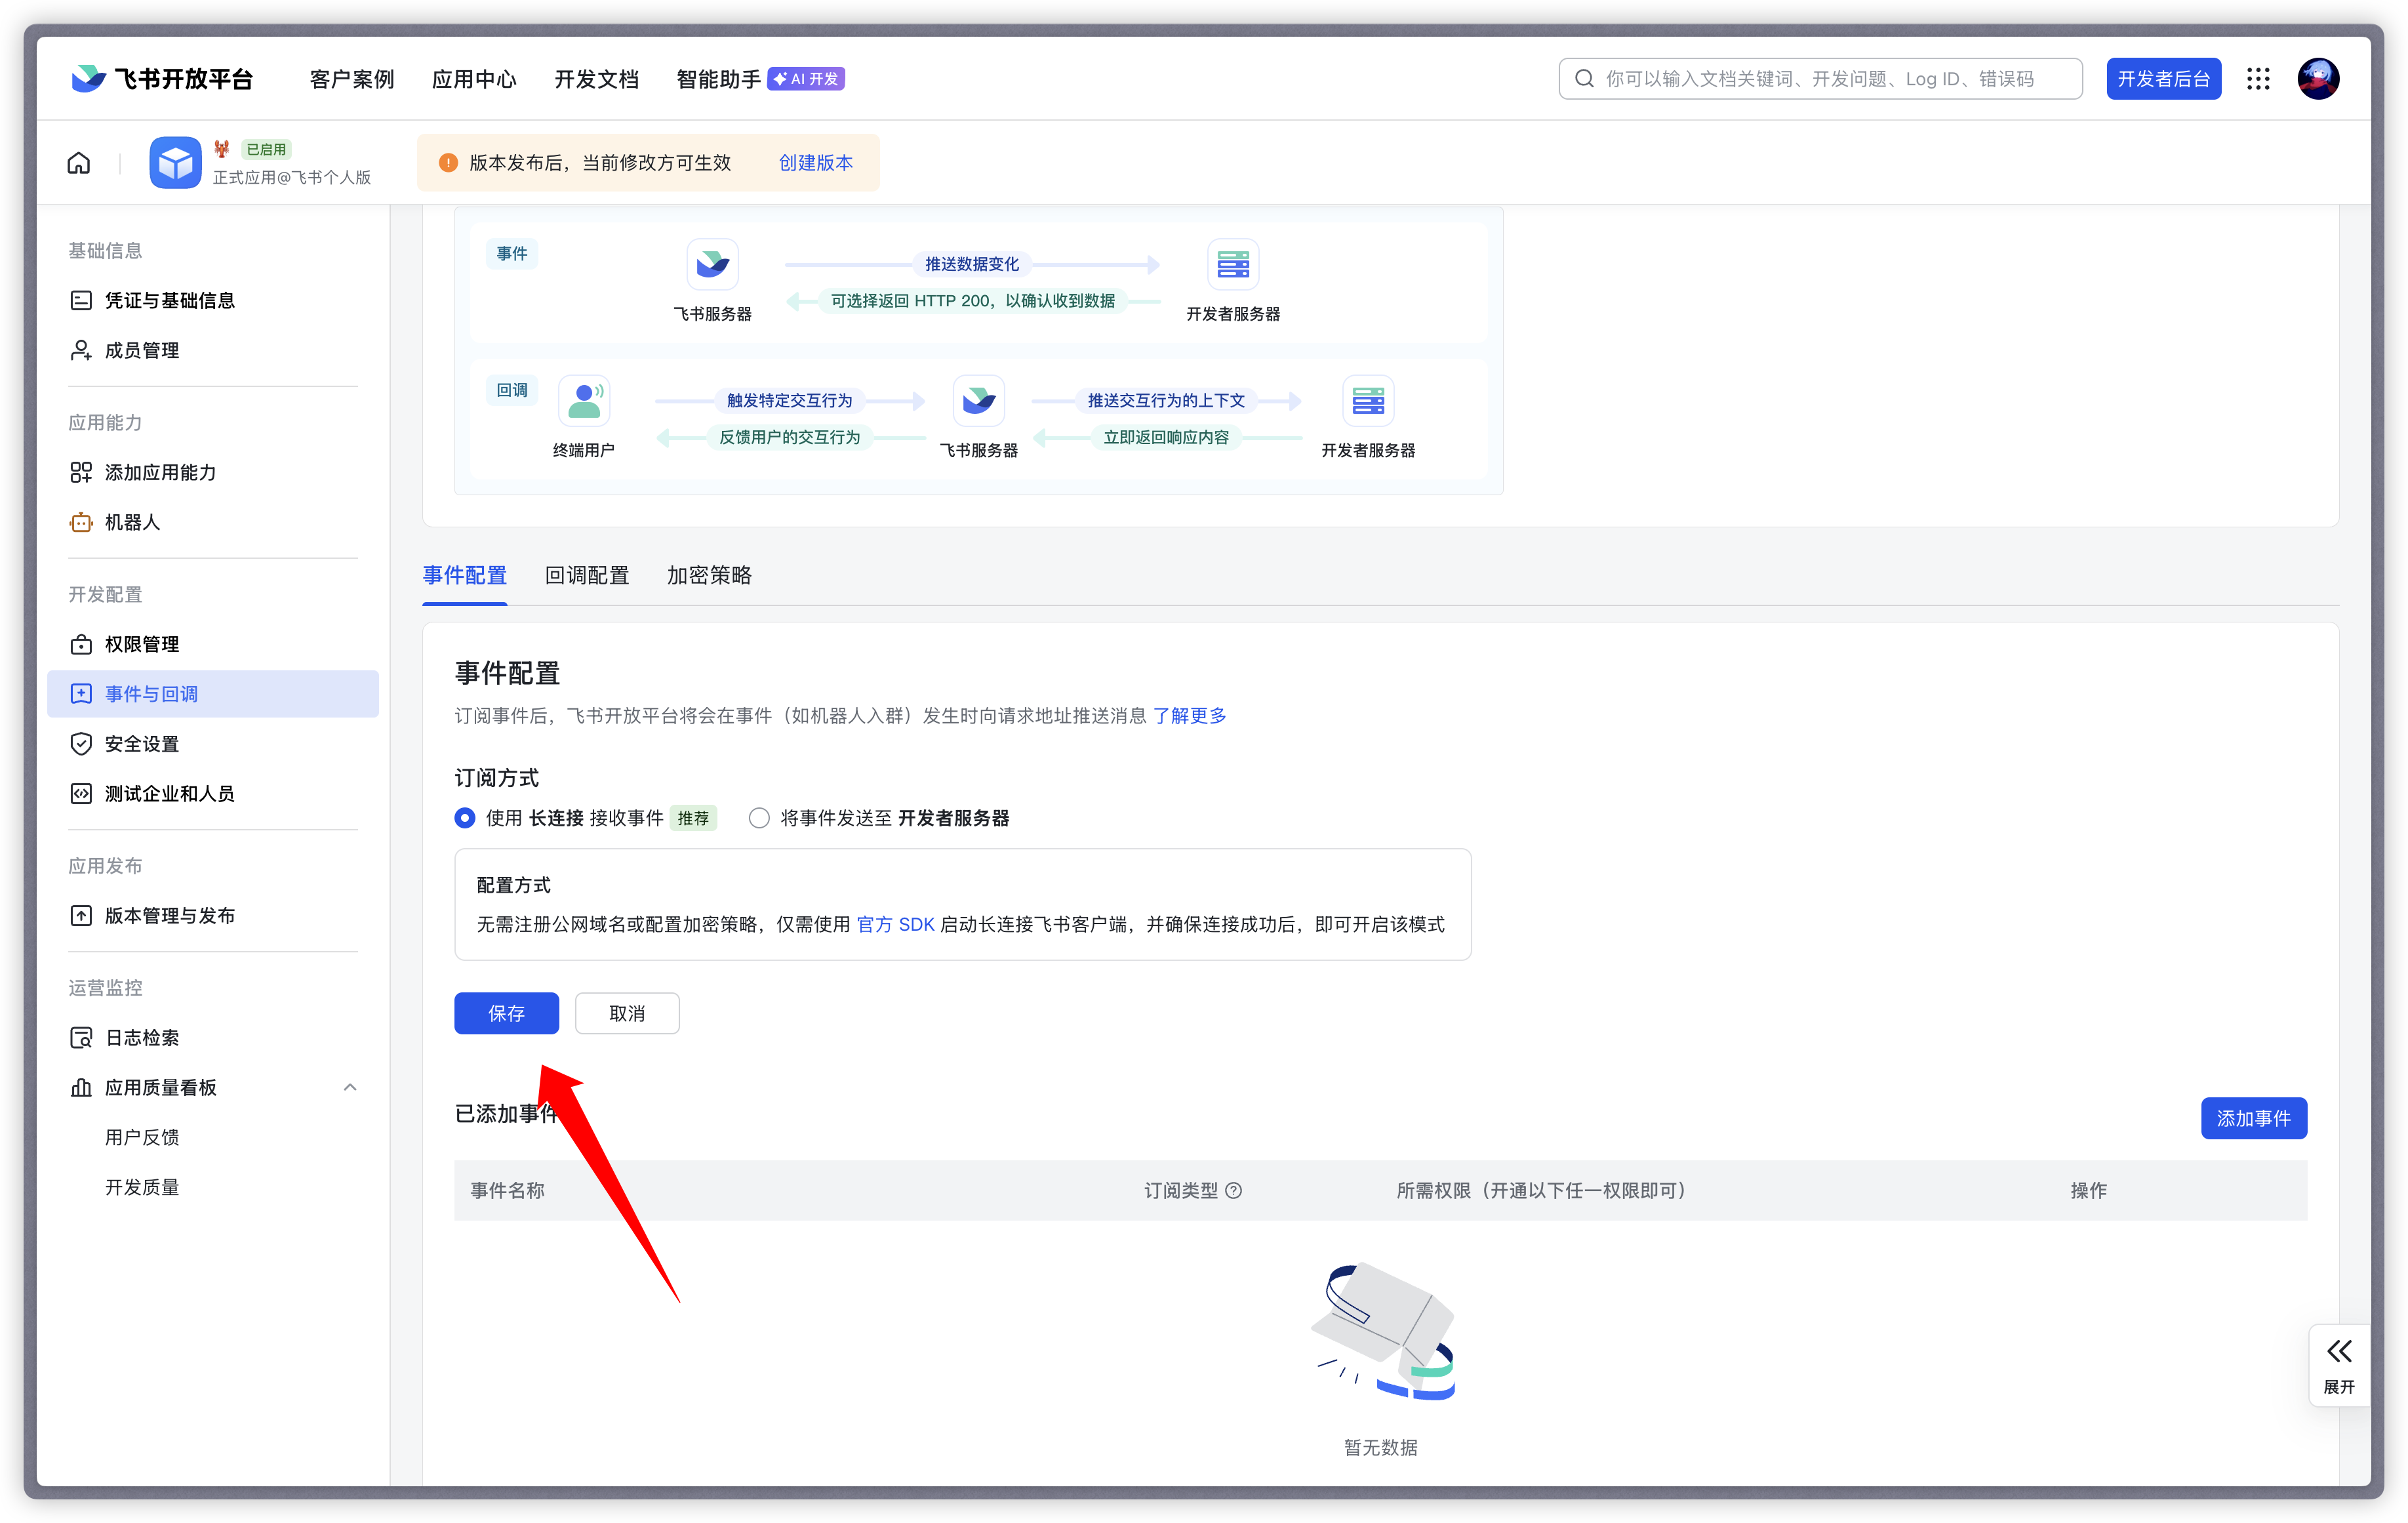Switch to the 加密策略 tab
The height and width of the screenshot is (1523, 2408).
coord(709,575)
